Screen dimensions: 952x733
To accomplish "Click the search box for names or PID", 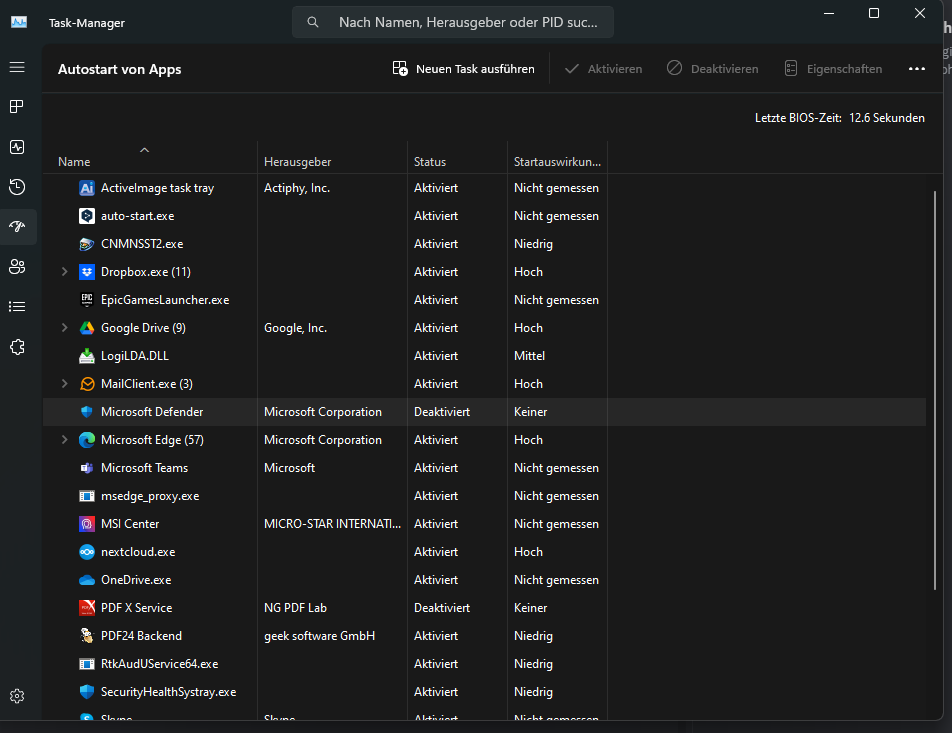I will point(453,22).
